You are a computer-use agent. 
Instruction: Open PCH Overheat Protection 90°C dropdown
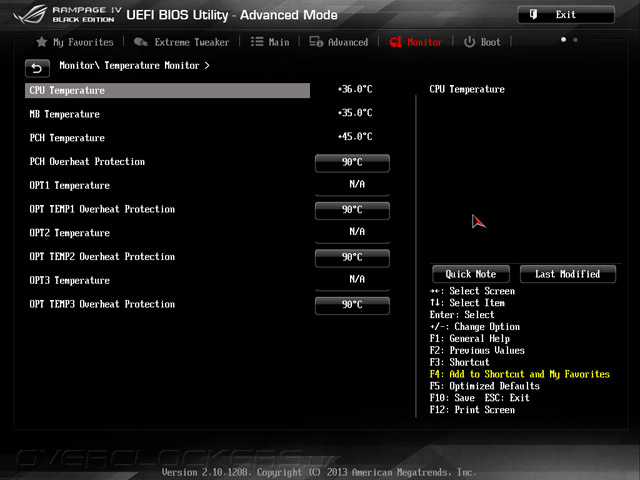[x=352, y=163]
